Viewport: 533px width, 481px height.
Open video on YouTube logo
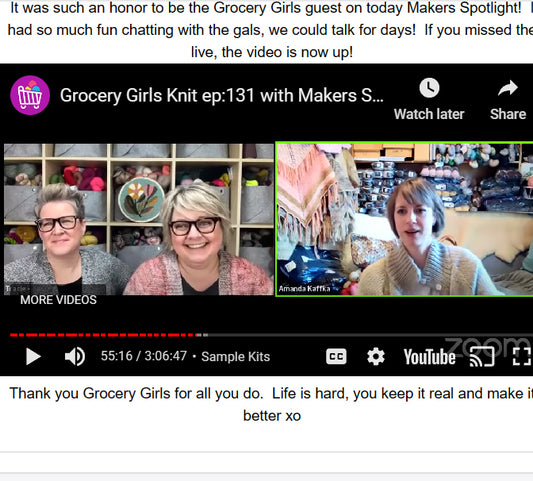point(429,357)
